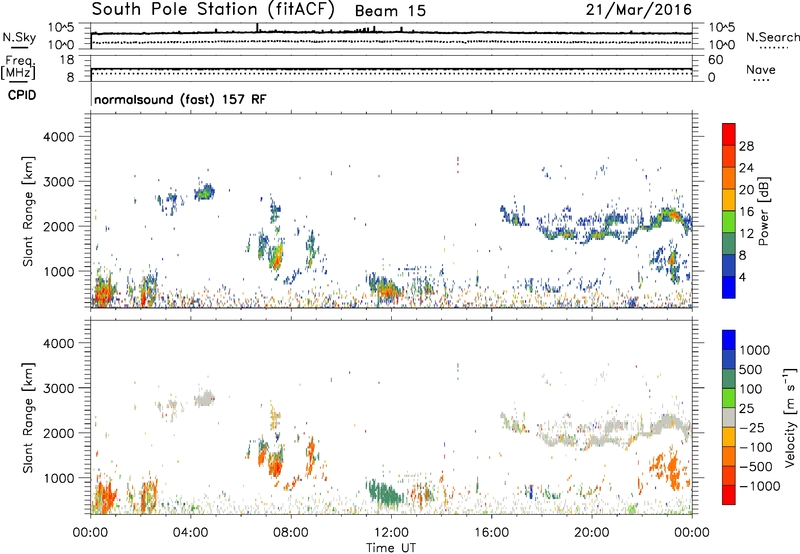Click the dark blue top segment of Velocity color bar

pyautogui.click(x=729, y=340)
